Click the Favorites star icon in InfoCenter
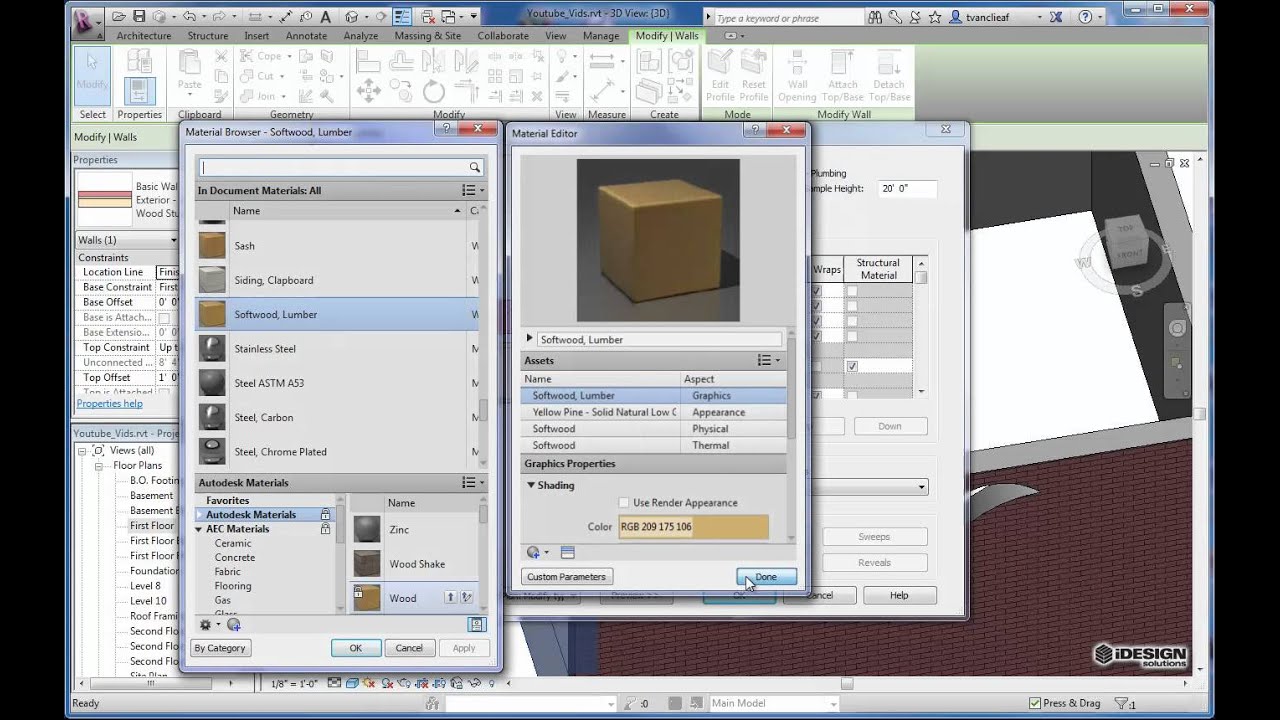Viewport: 1280px width, 720px height. point(934,17)
